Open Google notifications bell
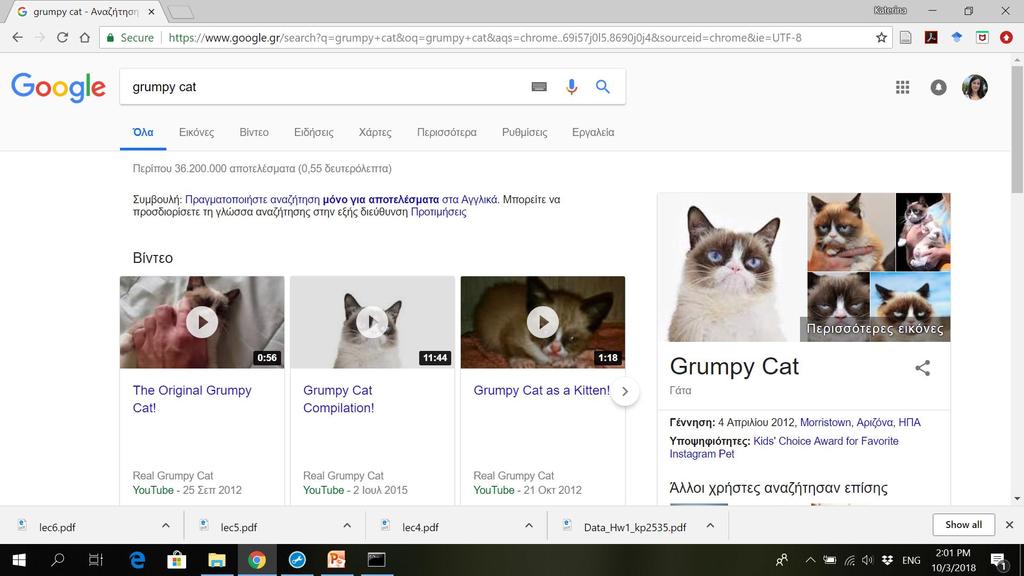This screenshot has width=1024, height=576. click(x=938, y=87)
